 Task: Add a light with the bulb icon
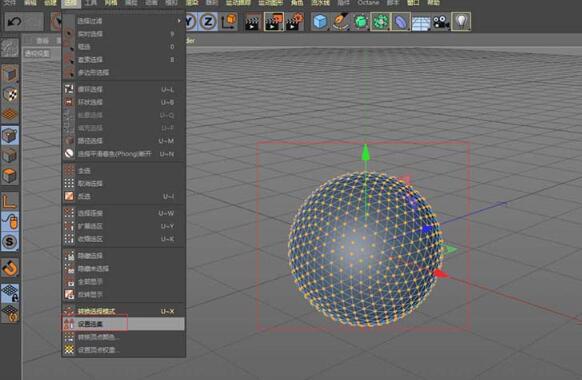point(461,22)
